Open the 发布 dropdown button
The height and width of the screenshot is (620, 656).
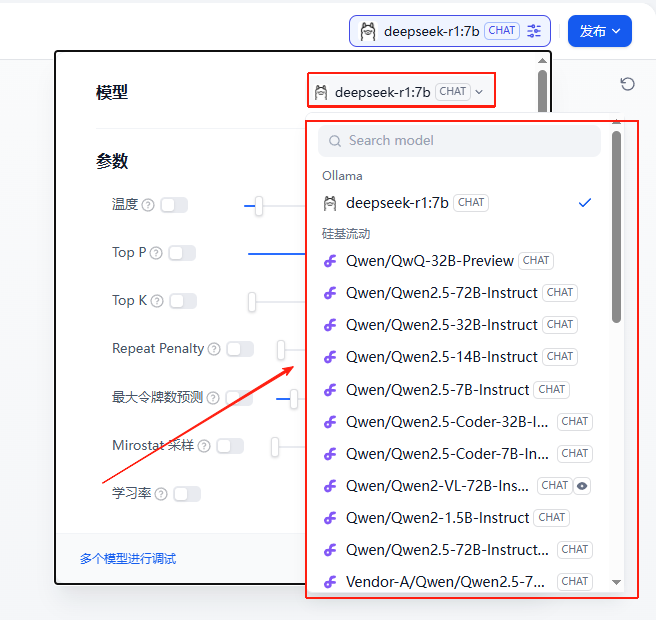point(600,31)
